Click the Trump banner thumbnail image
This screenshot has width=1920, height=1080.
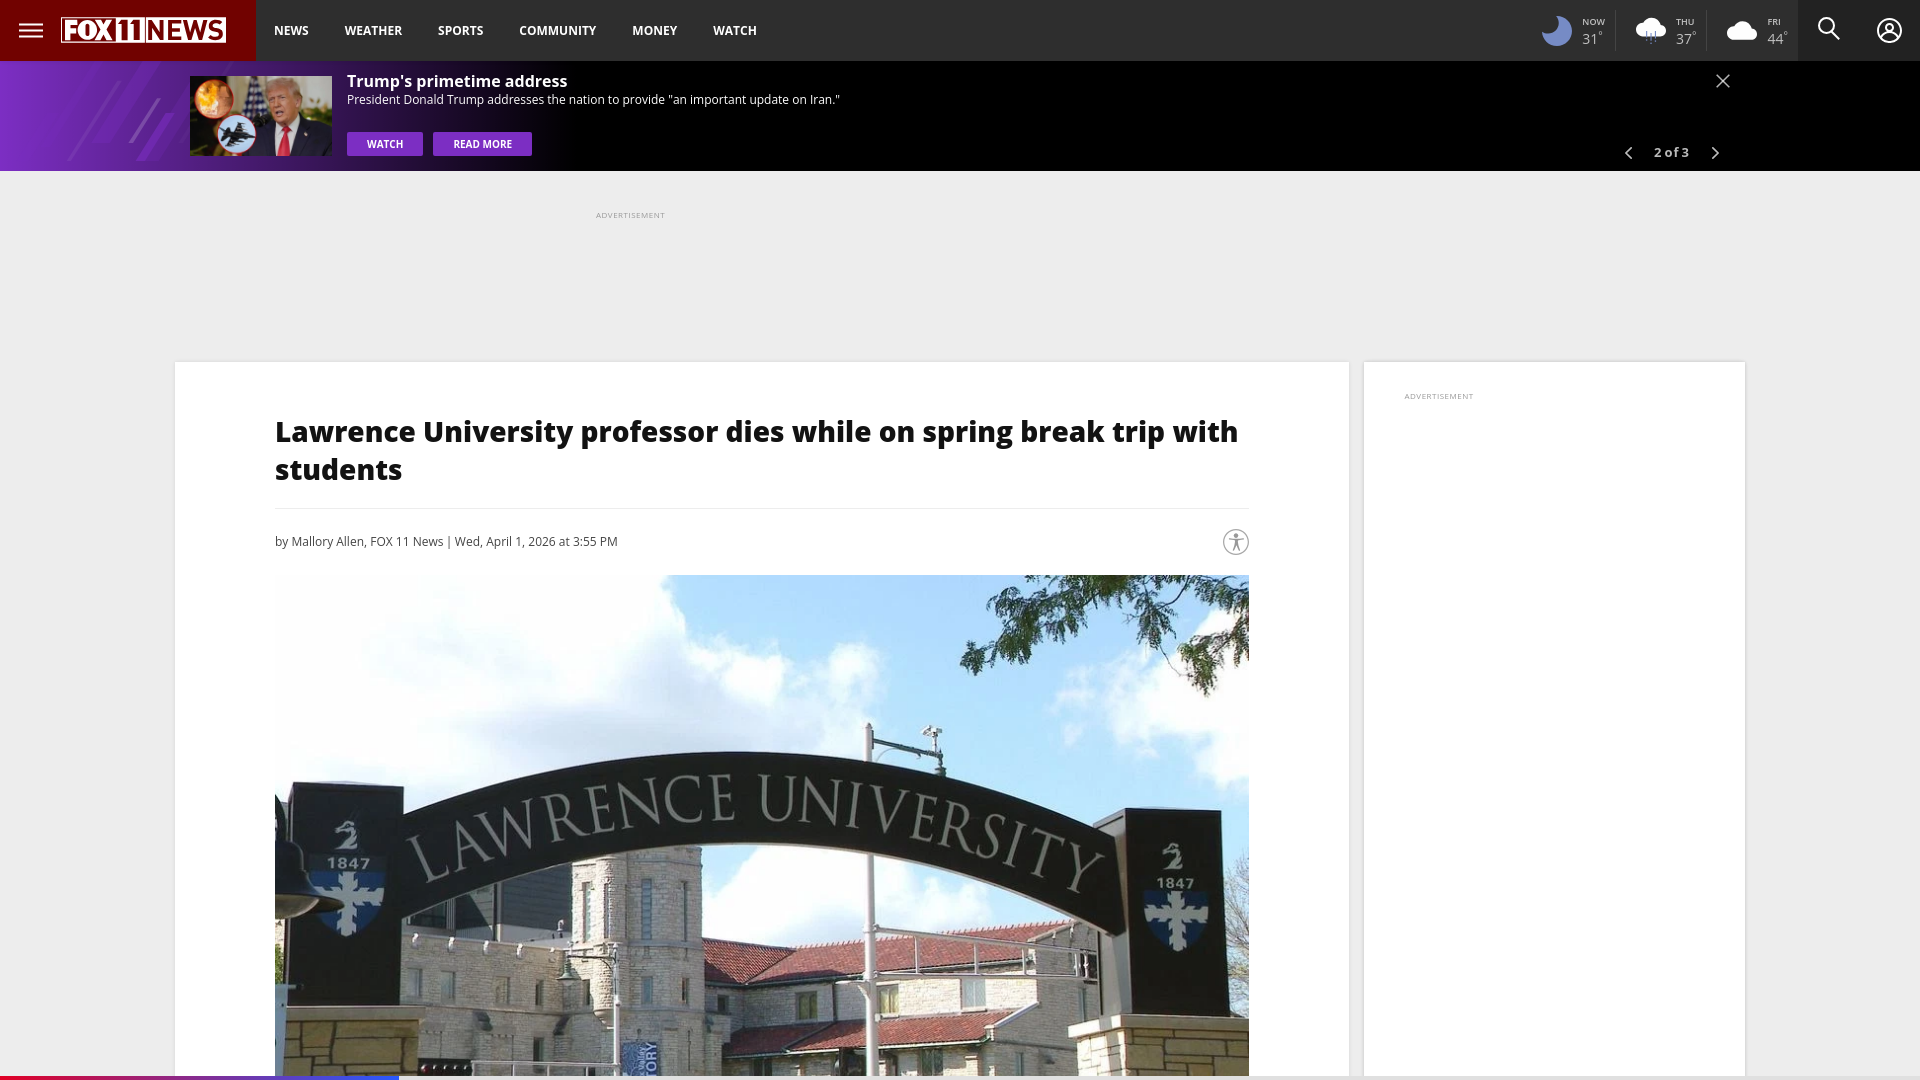click(260, 116)
